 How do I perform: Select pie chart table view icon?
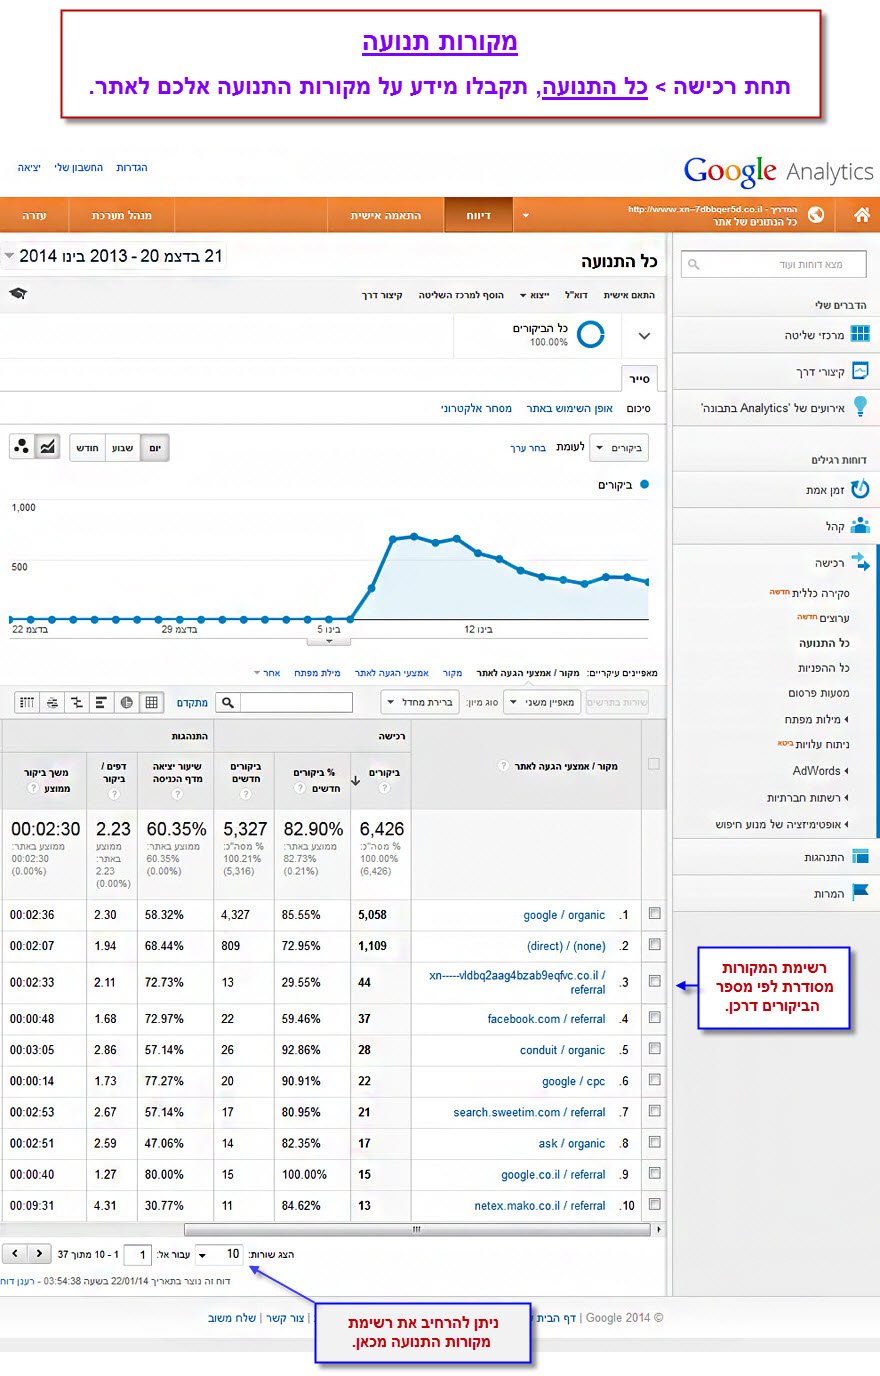coord(127,702)
